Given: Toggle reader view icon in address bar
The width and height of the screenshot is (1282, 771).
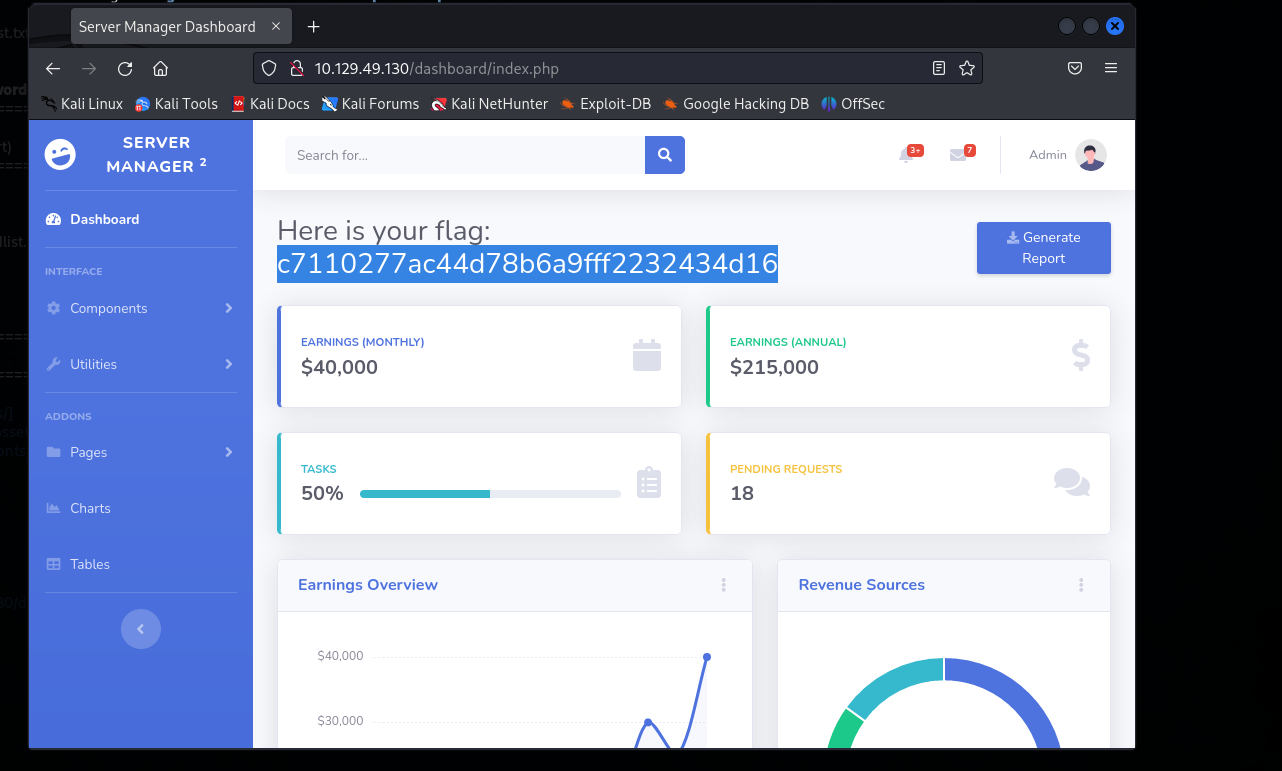Looking at the screenshot, I should (x=938, y=69).
